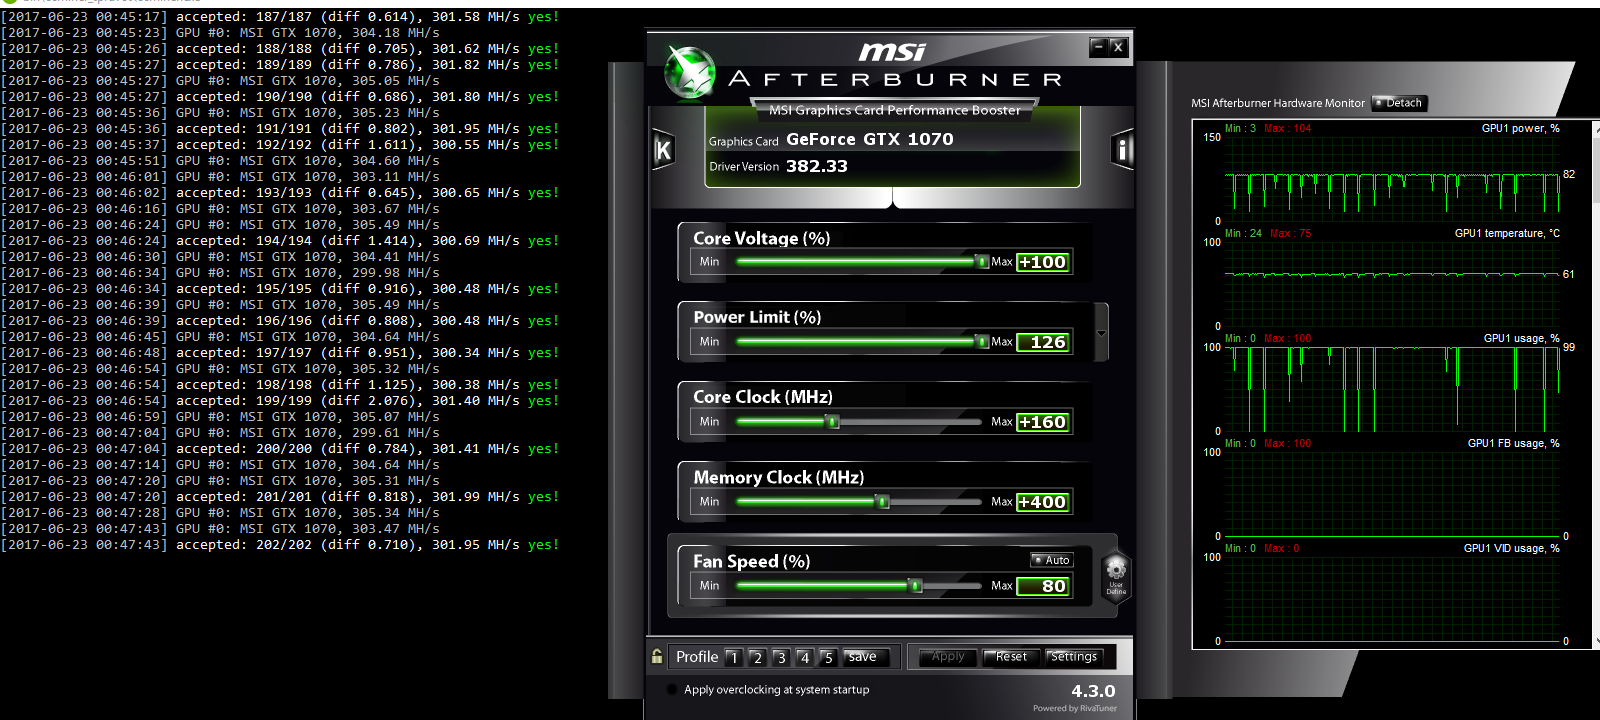Click the Fan Speed slider handle
The height and width of the screenshot is (720, 1600).
click(x=915, y=586)
